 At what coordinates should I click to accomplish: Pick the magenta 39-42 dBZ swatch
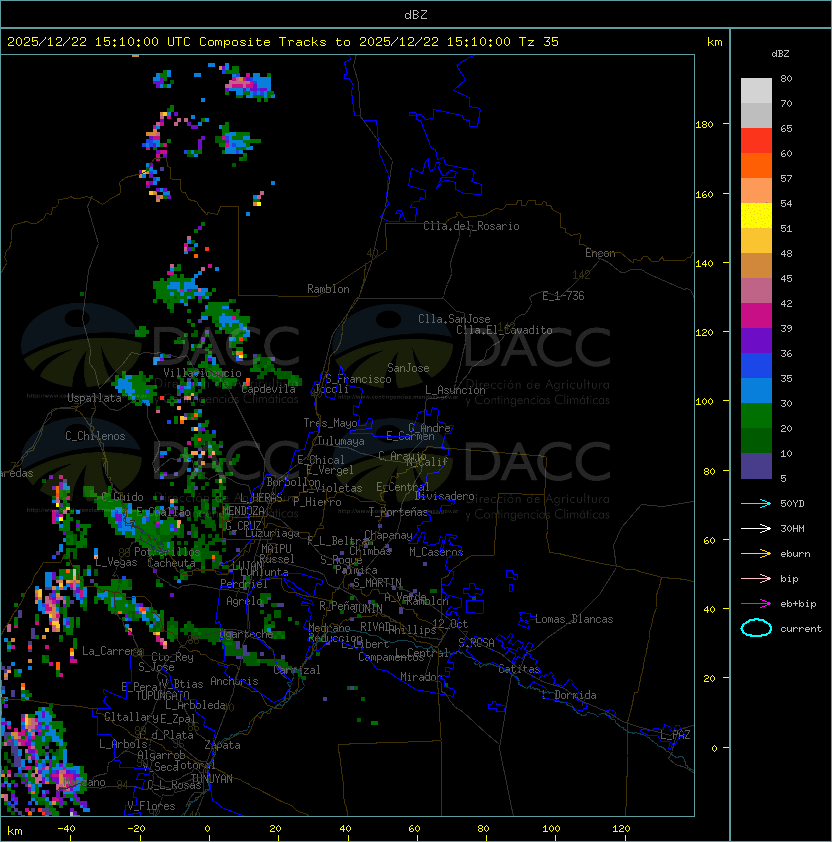click(x=756, y=316)
